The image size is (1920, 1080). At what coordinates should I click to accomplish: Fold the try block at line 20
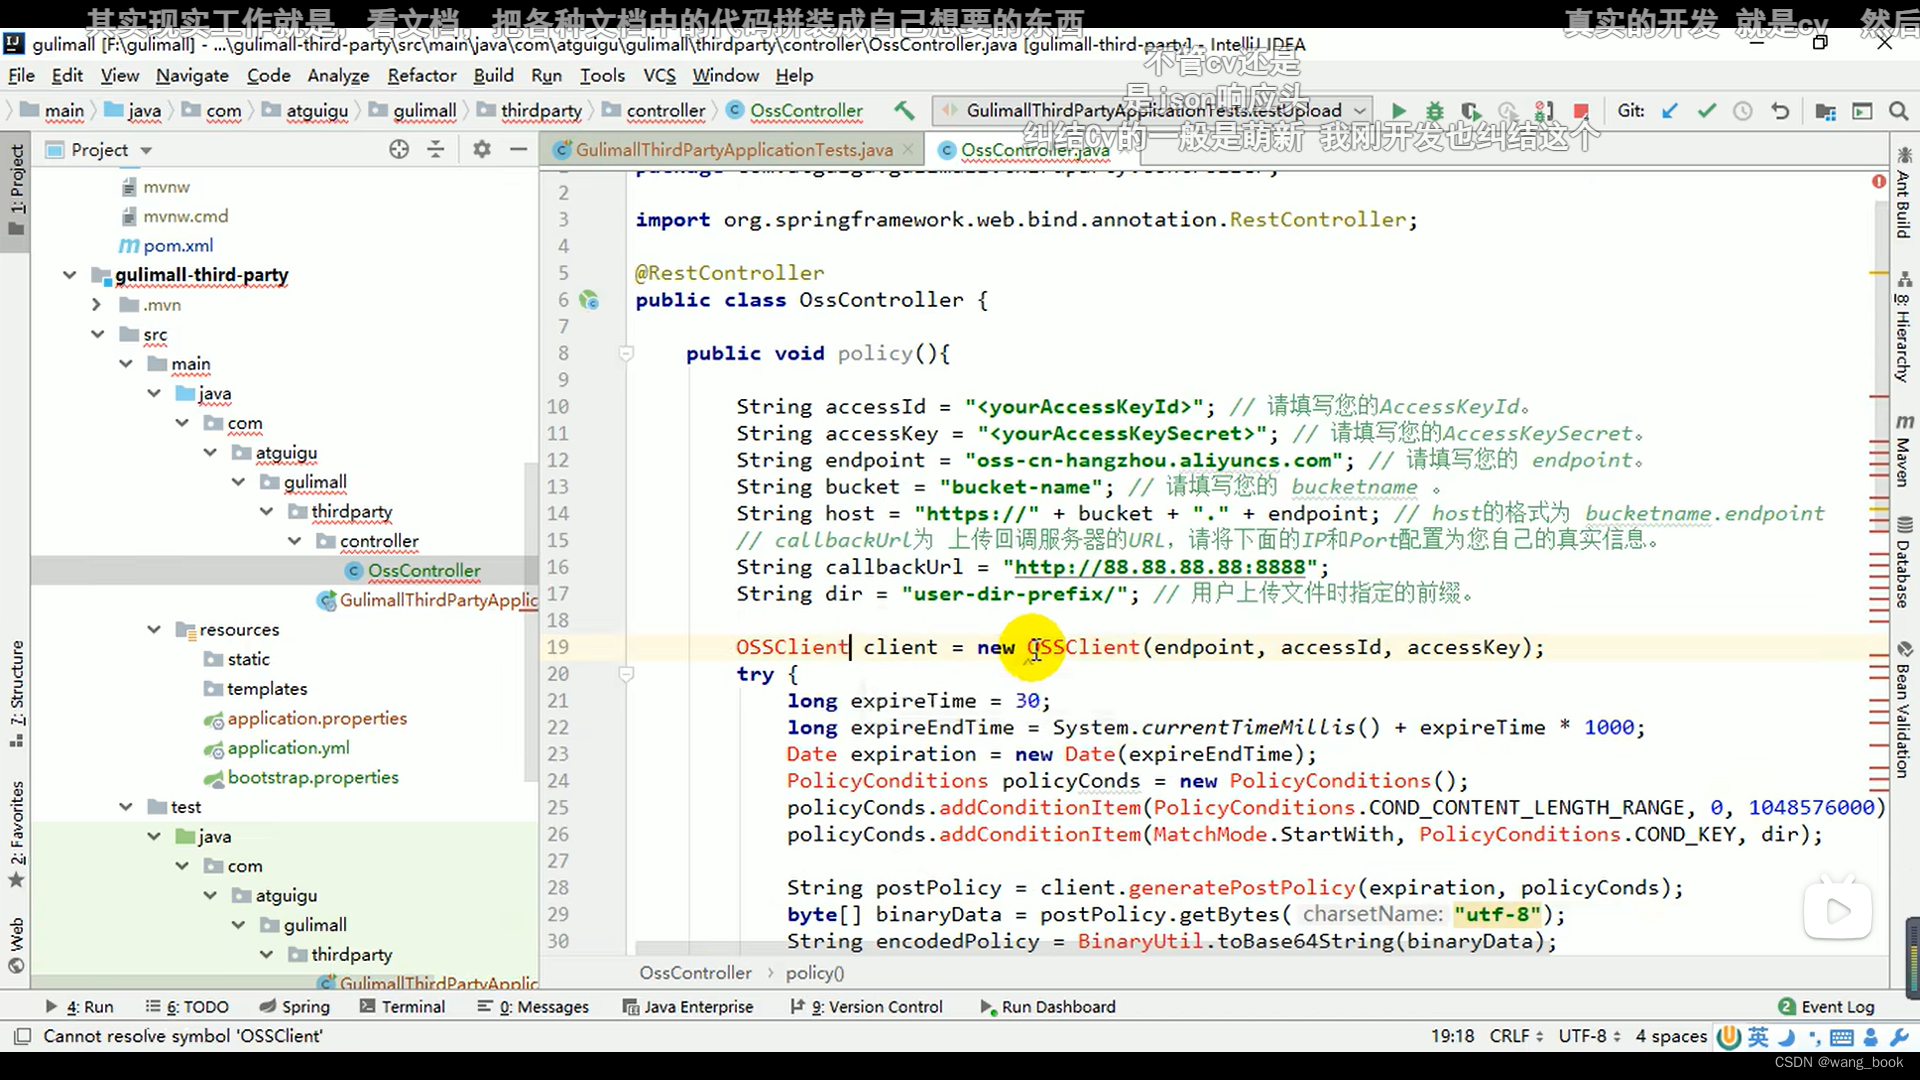pyautogui.click(x=626, y=674)
